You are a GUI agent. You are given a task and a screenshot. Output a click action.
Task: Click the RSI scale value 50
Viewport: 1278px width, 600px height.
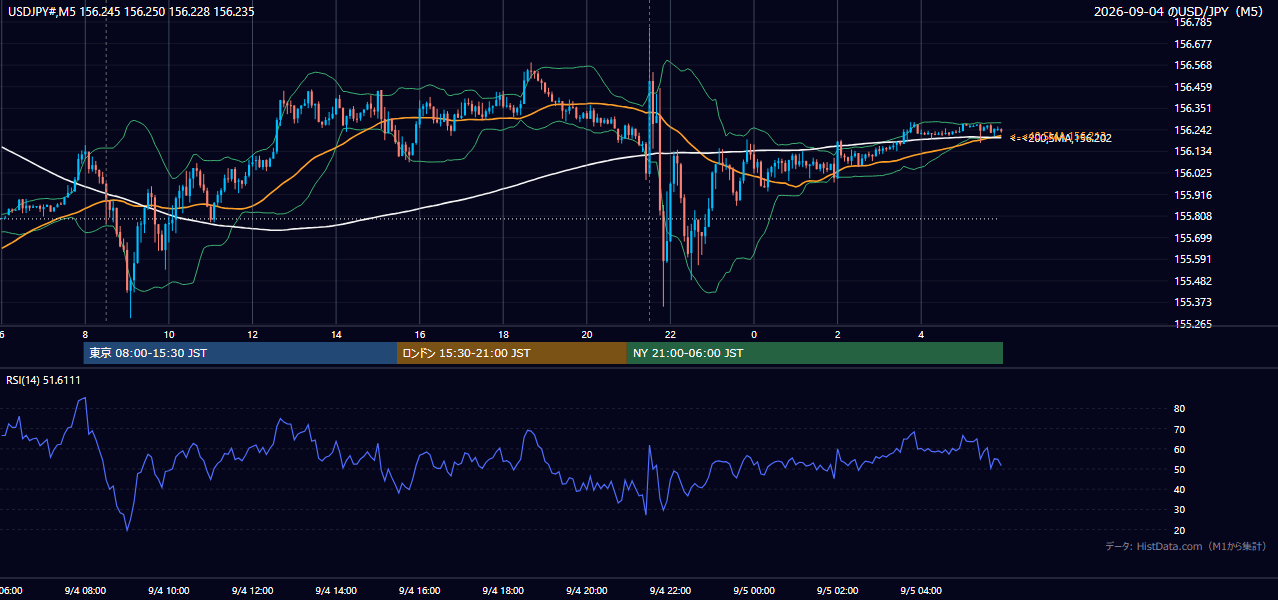pos(1179,469)
